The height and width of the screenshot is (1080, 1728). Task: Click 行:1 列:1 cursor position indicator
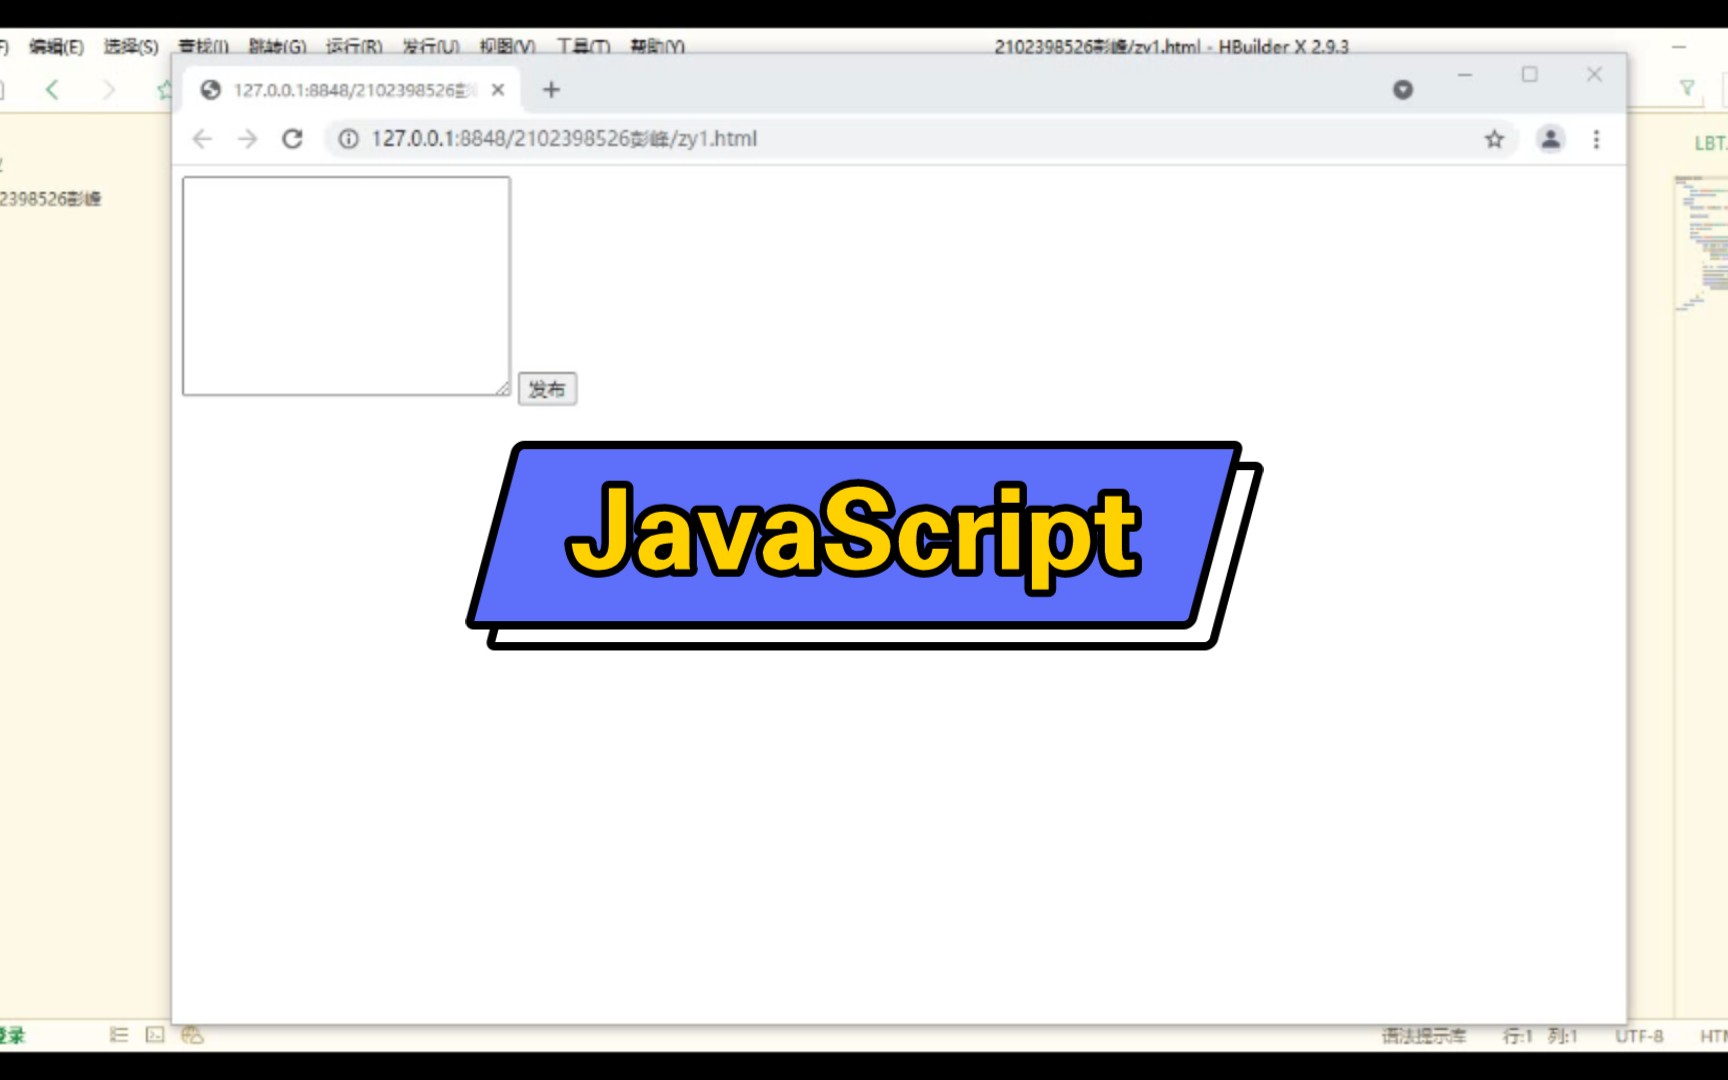(1540, 1036)
